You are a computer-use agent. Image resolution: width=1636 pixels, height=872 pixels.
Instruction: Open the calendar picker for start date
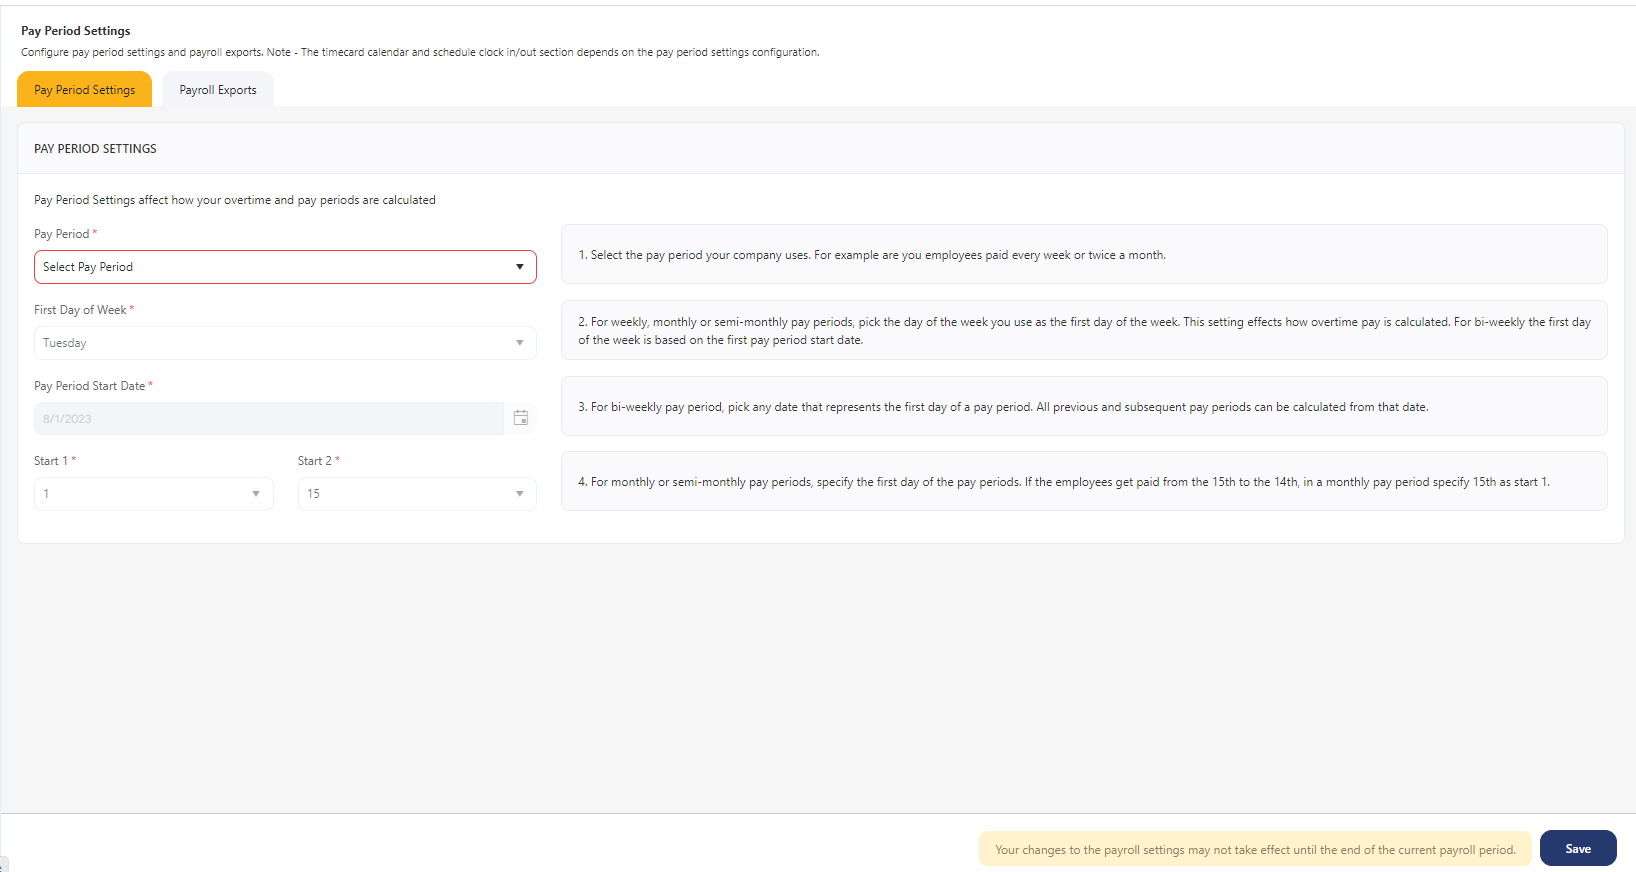(520, 418)
